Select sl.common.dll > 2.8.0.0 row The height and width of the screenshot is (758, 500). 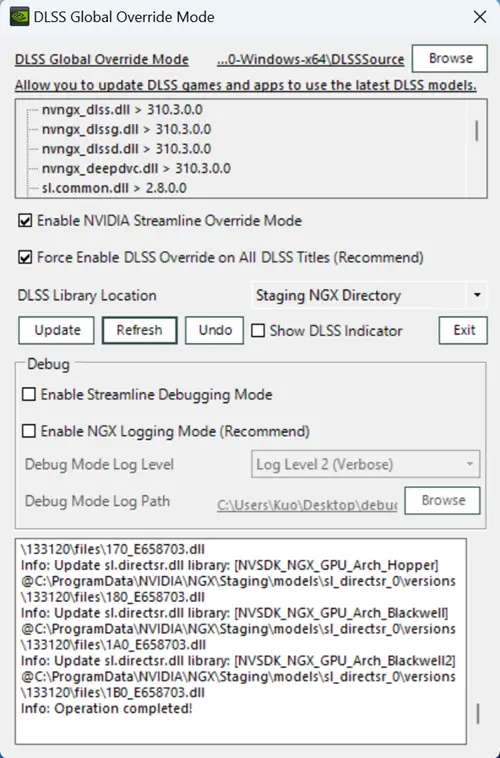[x=114, y=188]
